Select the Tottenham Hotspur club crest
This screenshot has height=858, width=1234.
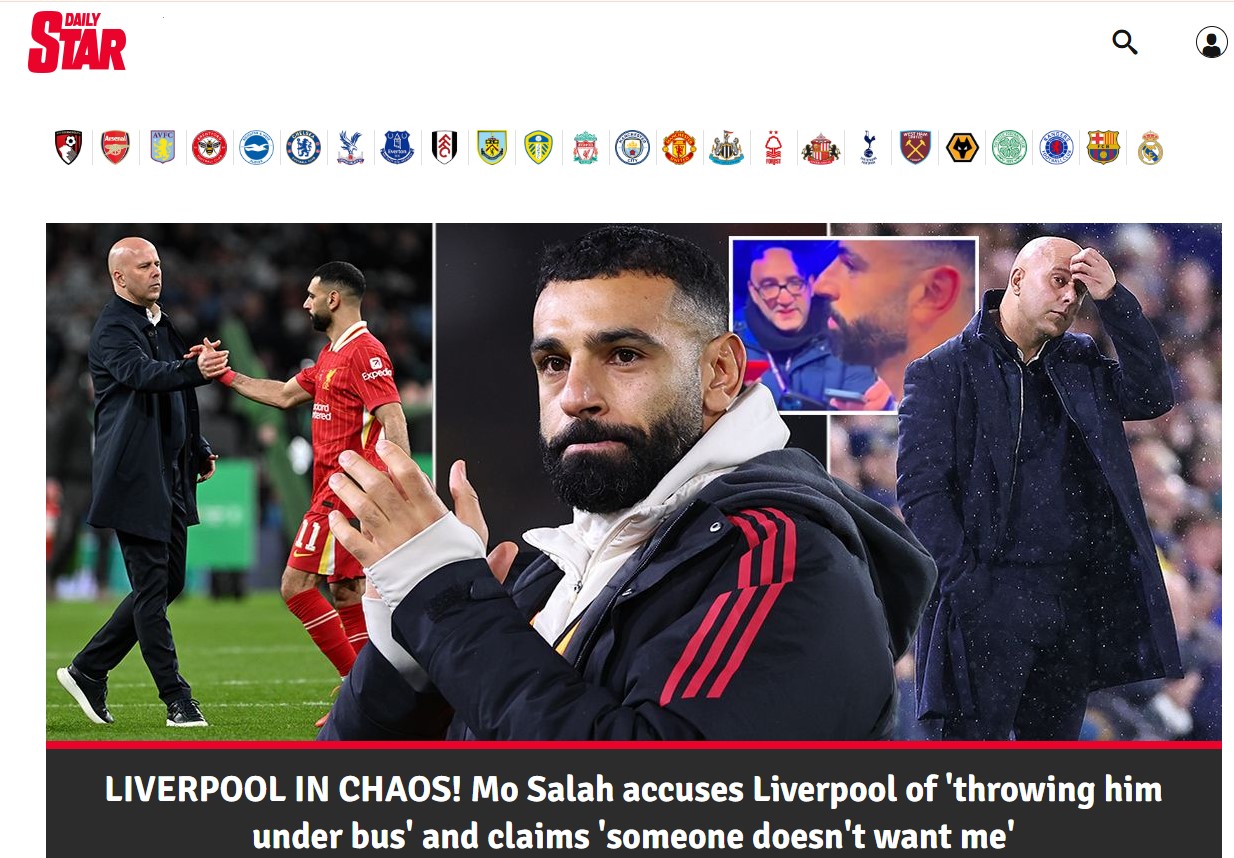pos(867,147)
